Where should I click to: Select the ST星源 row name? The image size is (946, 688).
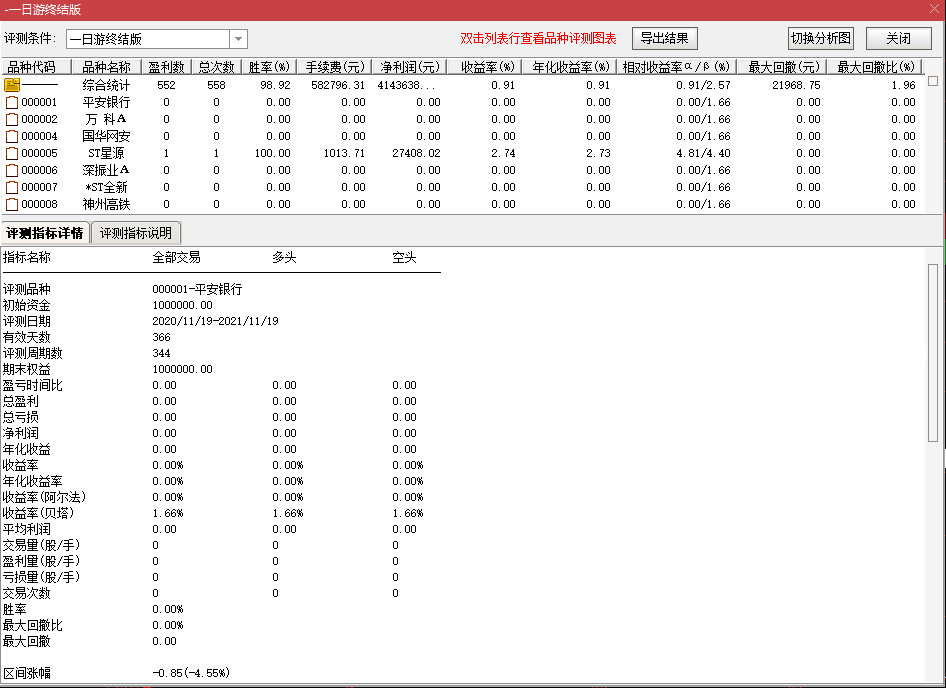(106, 153)
